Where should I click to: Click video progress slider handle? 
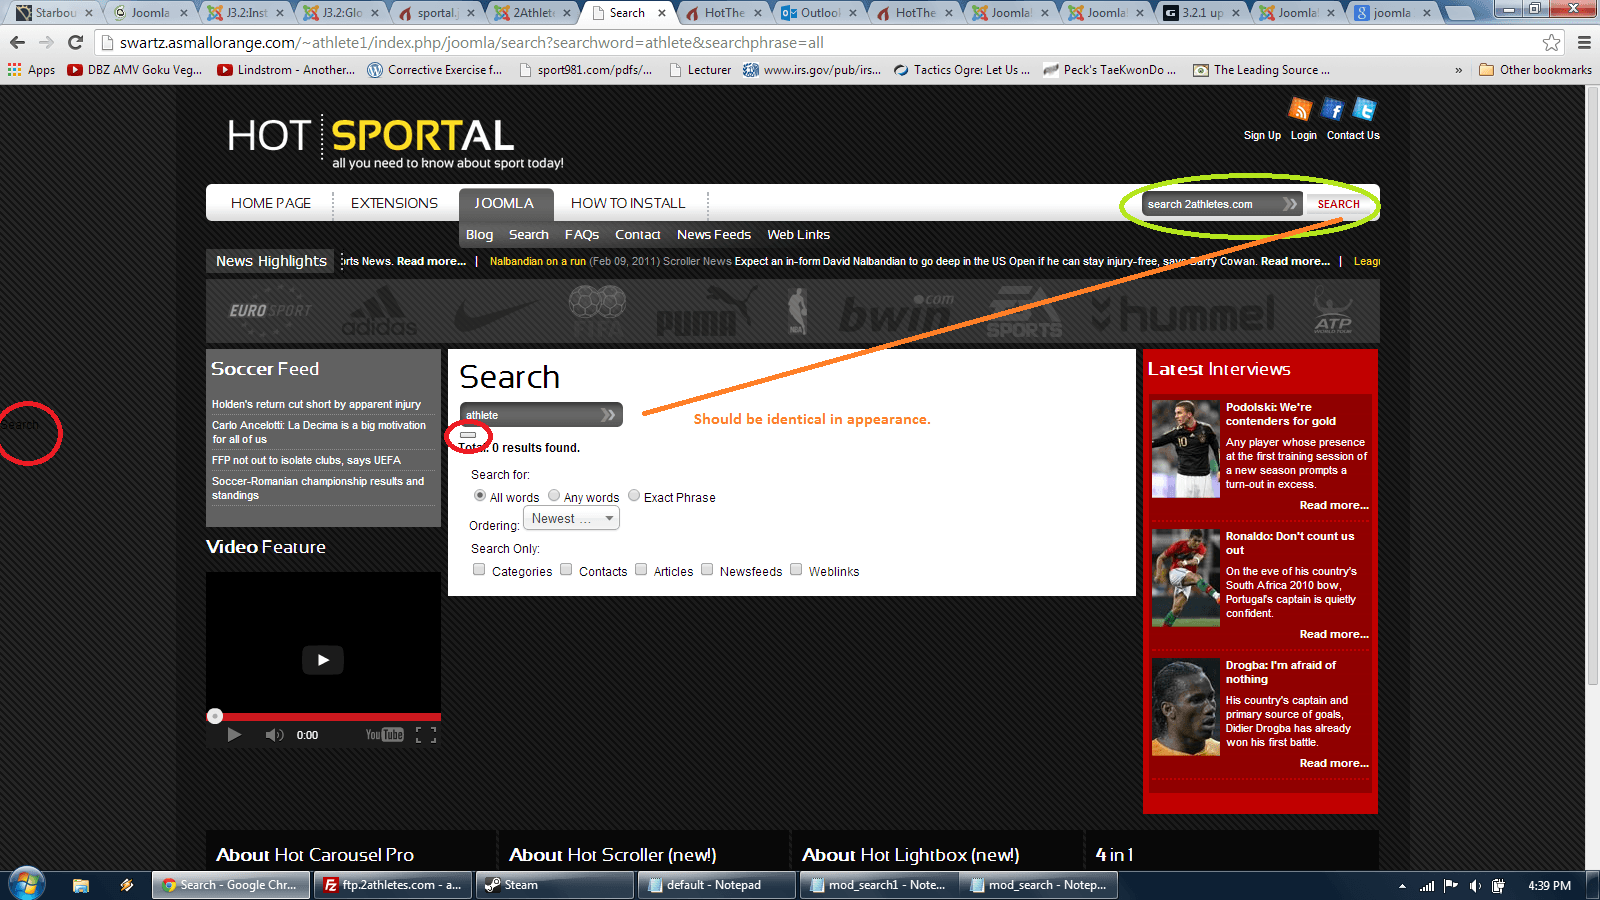tap(214, 716)
